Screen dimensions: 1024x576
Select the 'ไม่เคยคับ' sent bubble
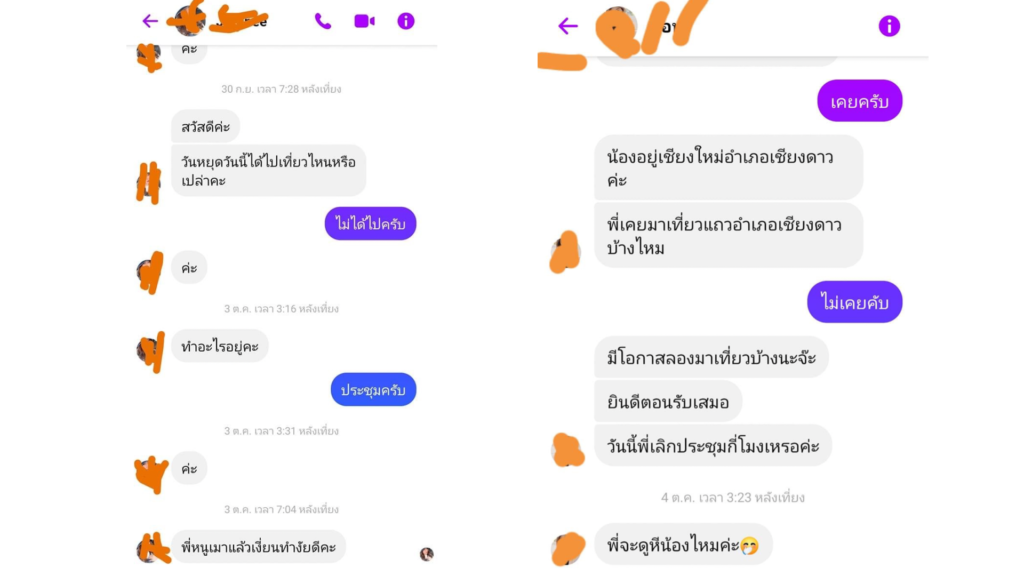click(854, 302)
